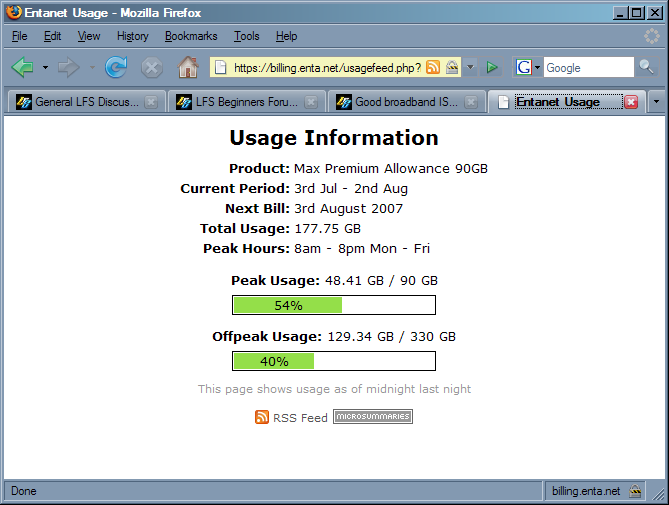Click the orange RSS icon beside RSS Feed
This screenshot has height=505, width=669.
[262, 417]
